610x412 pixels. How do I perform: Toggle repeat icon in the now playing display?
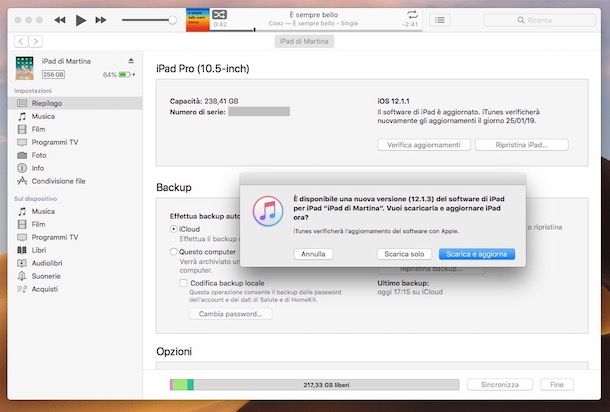click(412, 14)
